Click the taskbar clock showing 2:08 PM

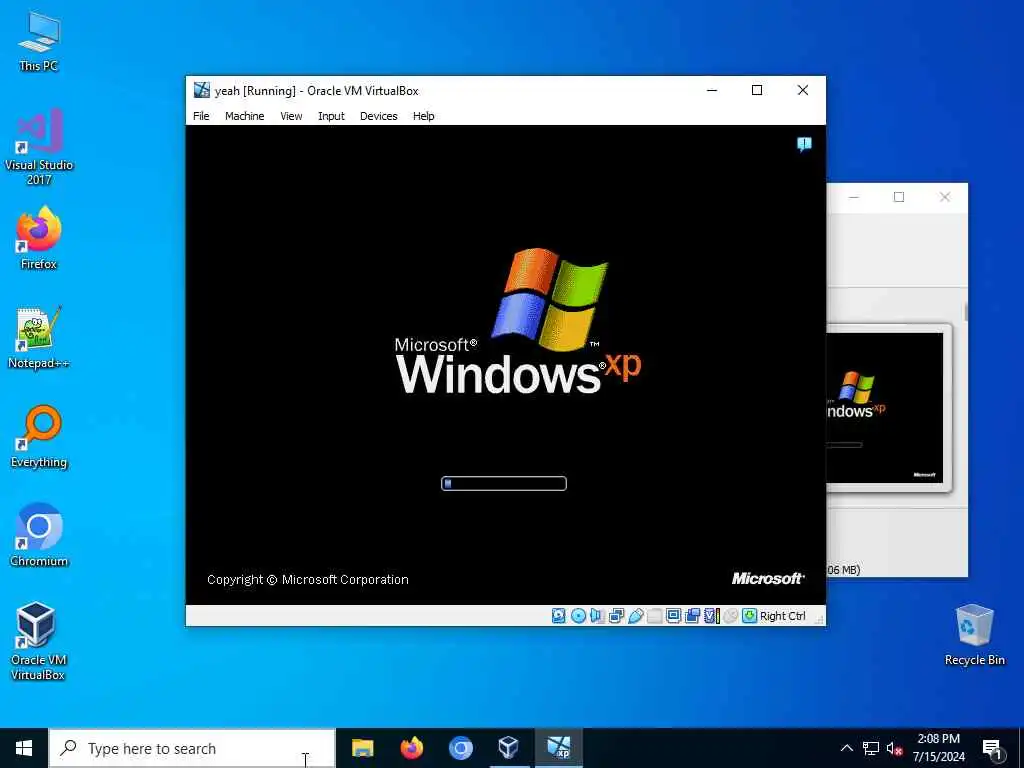pyautogui.click(x=938, y=748)
